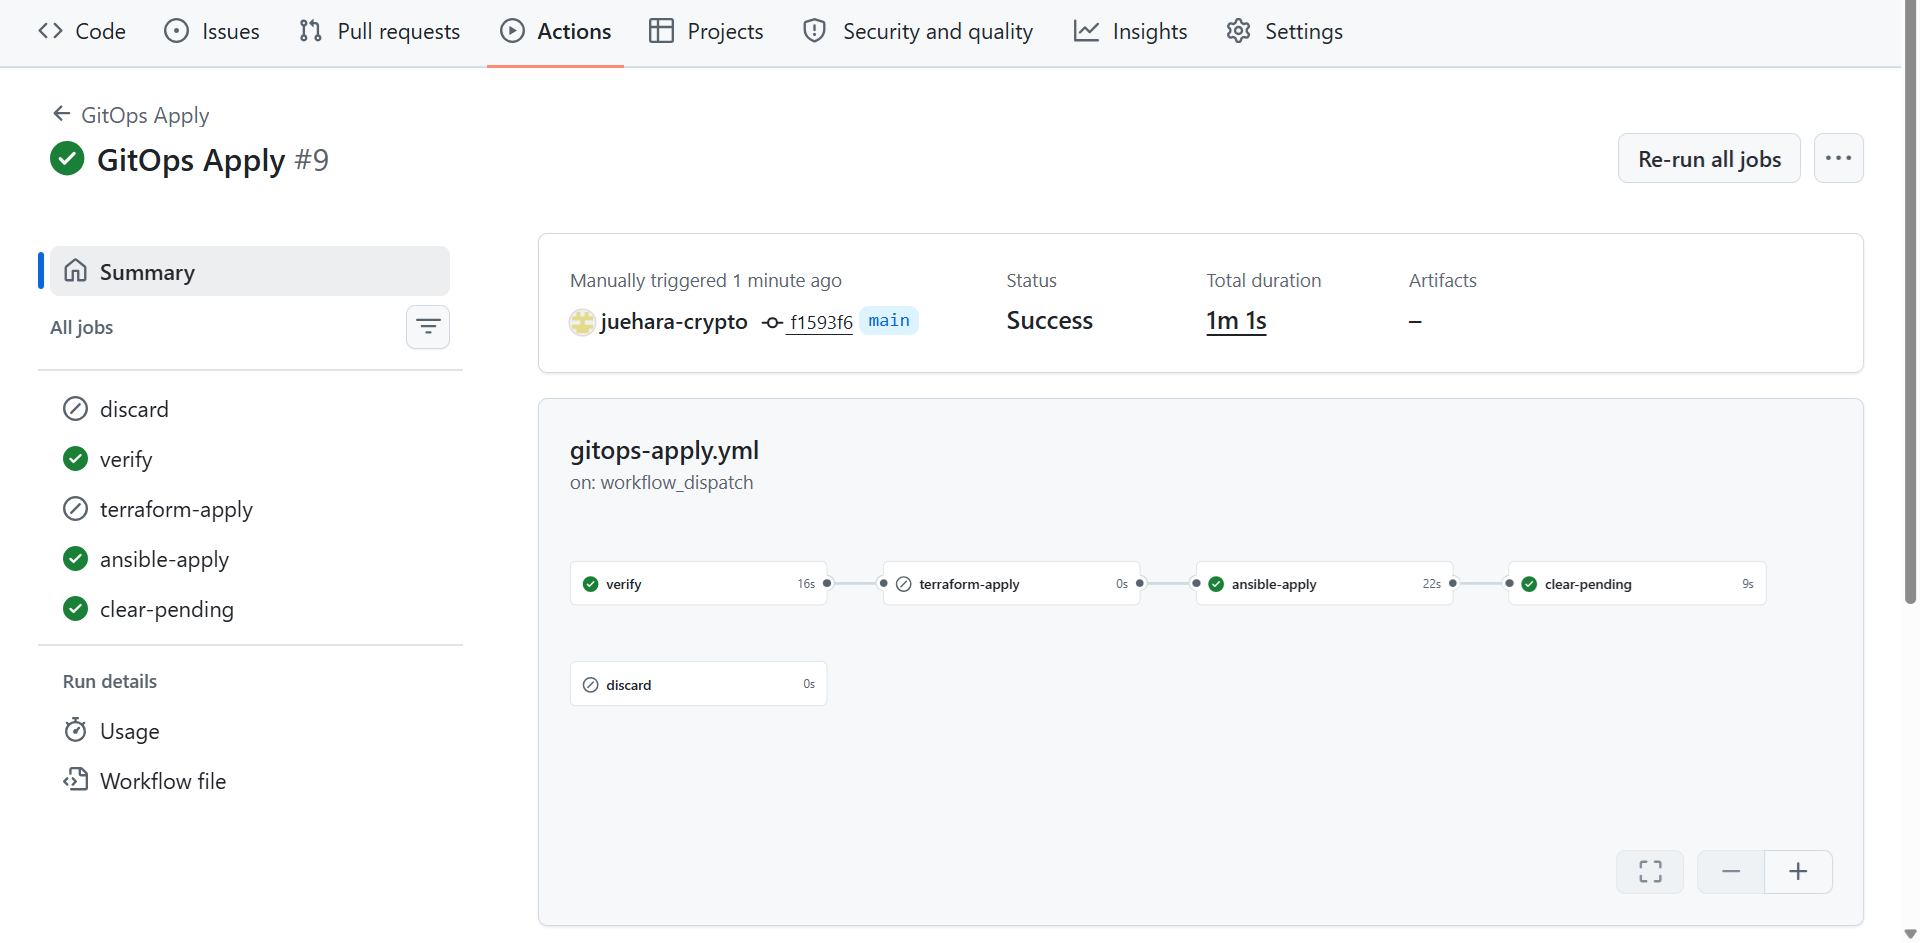Zoom in the workflow graph
The height and width of the screenshot is (943, 1920).
(x=1798, y=872)
